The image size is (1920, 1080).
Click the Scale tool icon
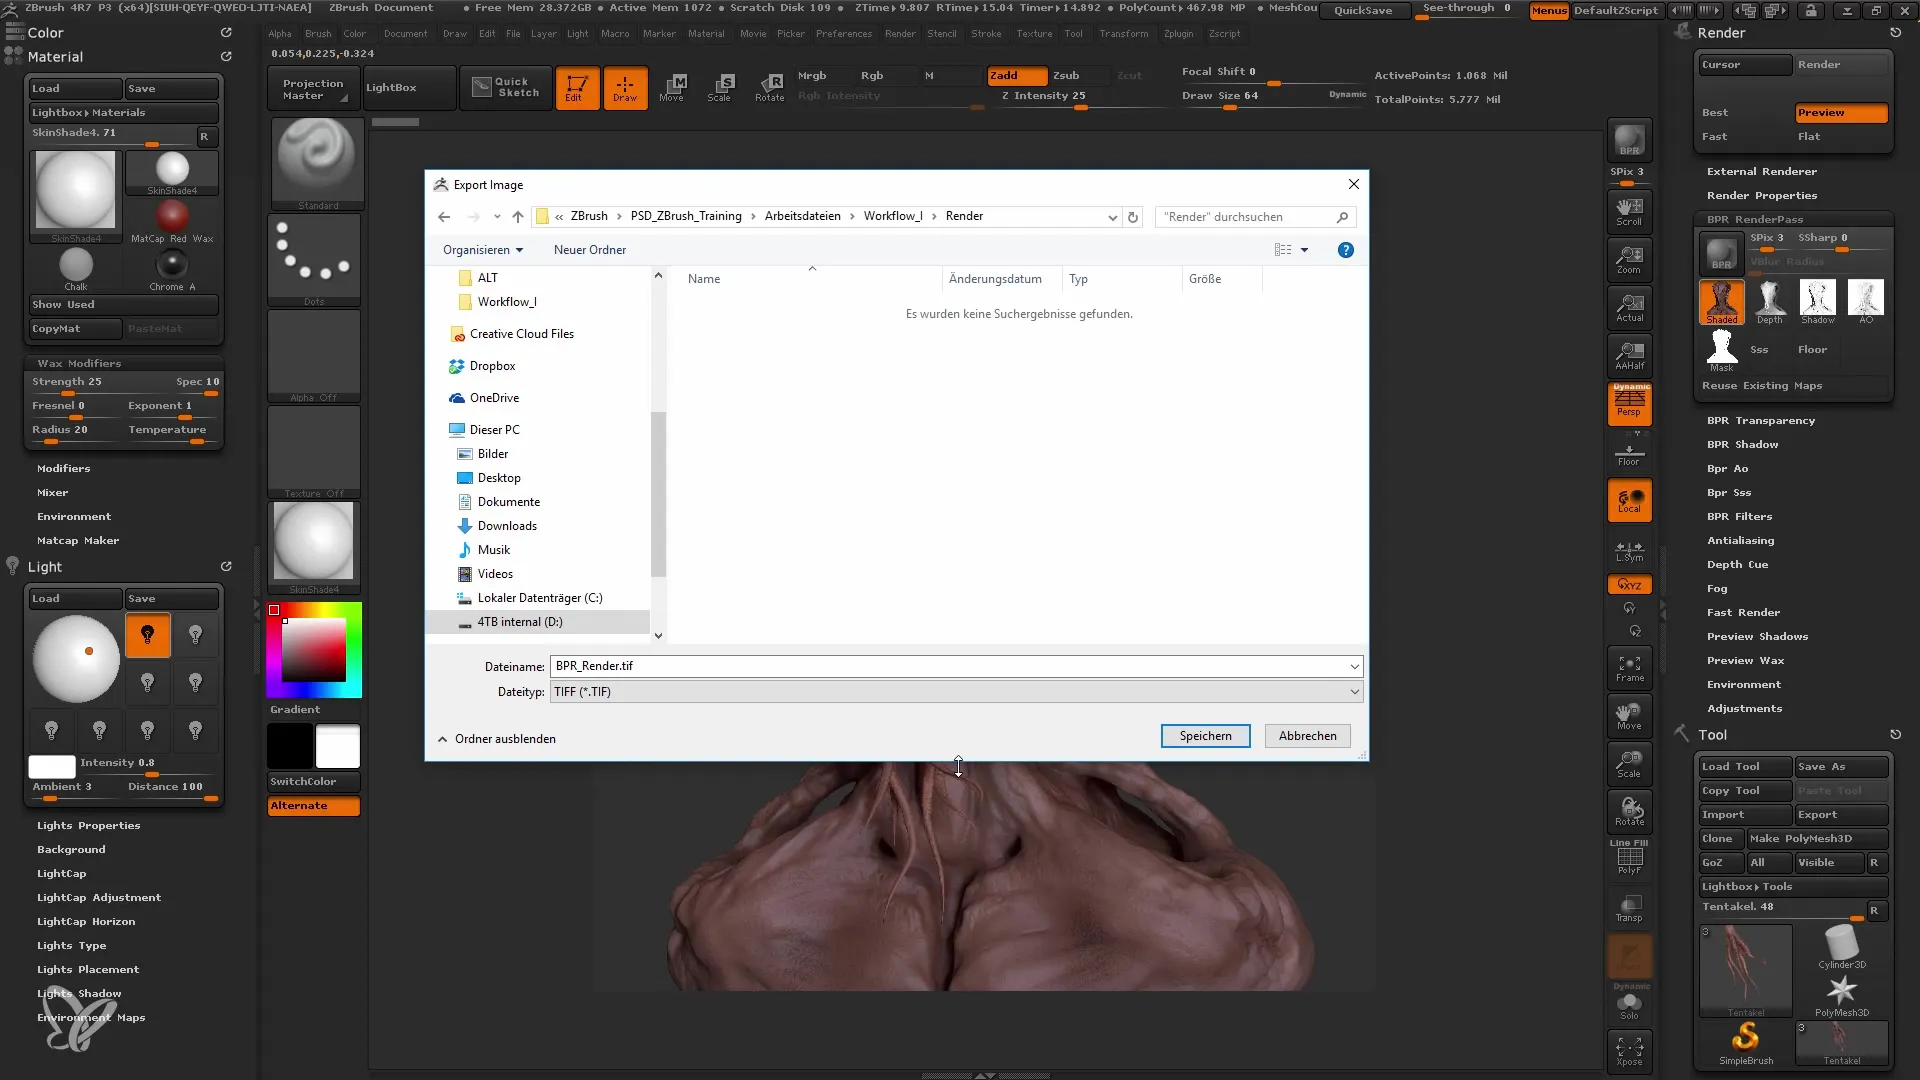click(x=721, y=84)
